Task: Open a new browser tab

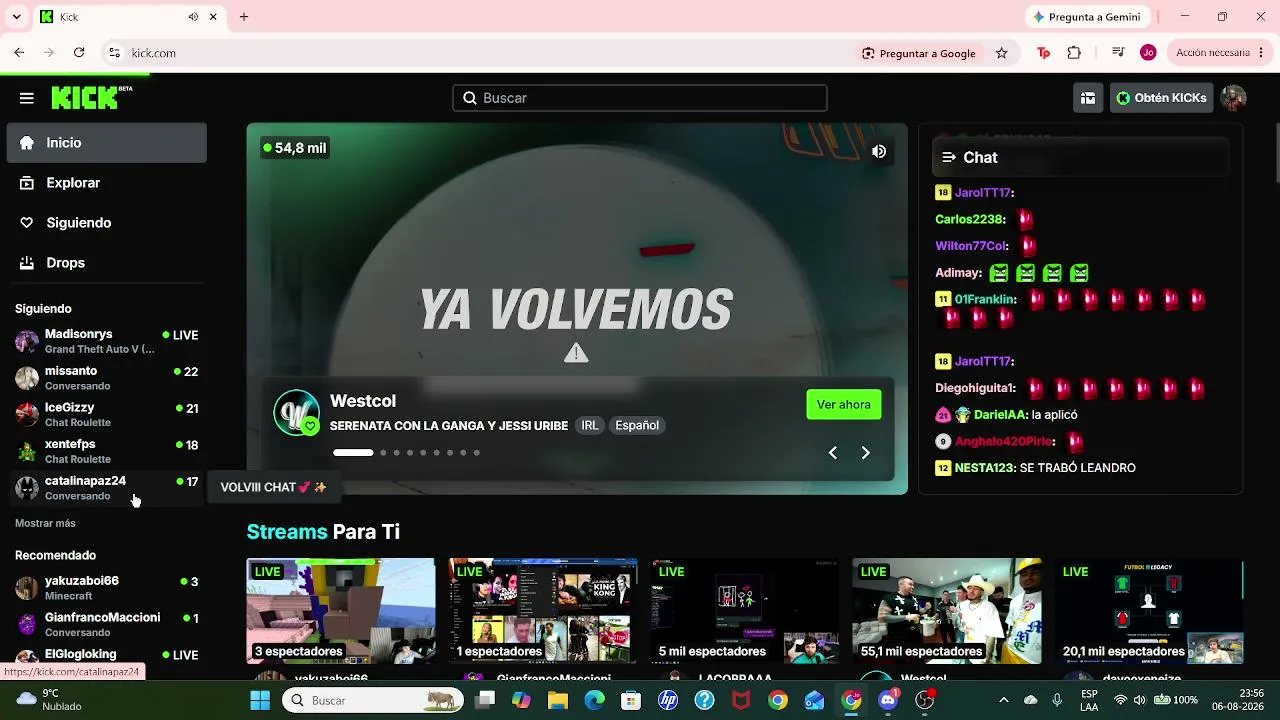Action: 244,17
